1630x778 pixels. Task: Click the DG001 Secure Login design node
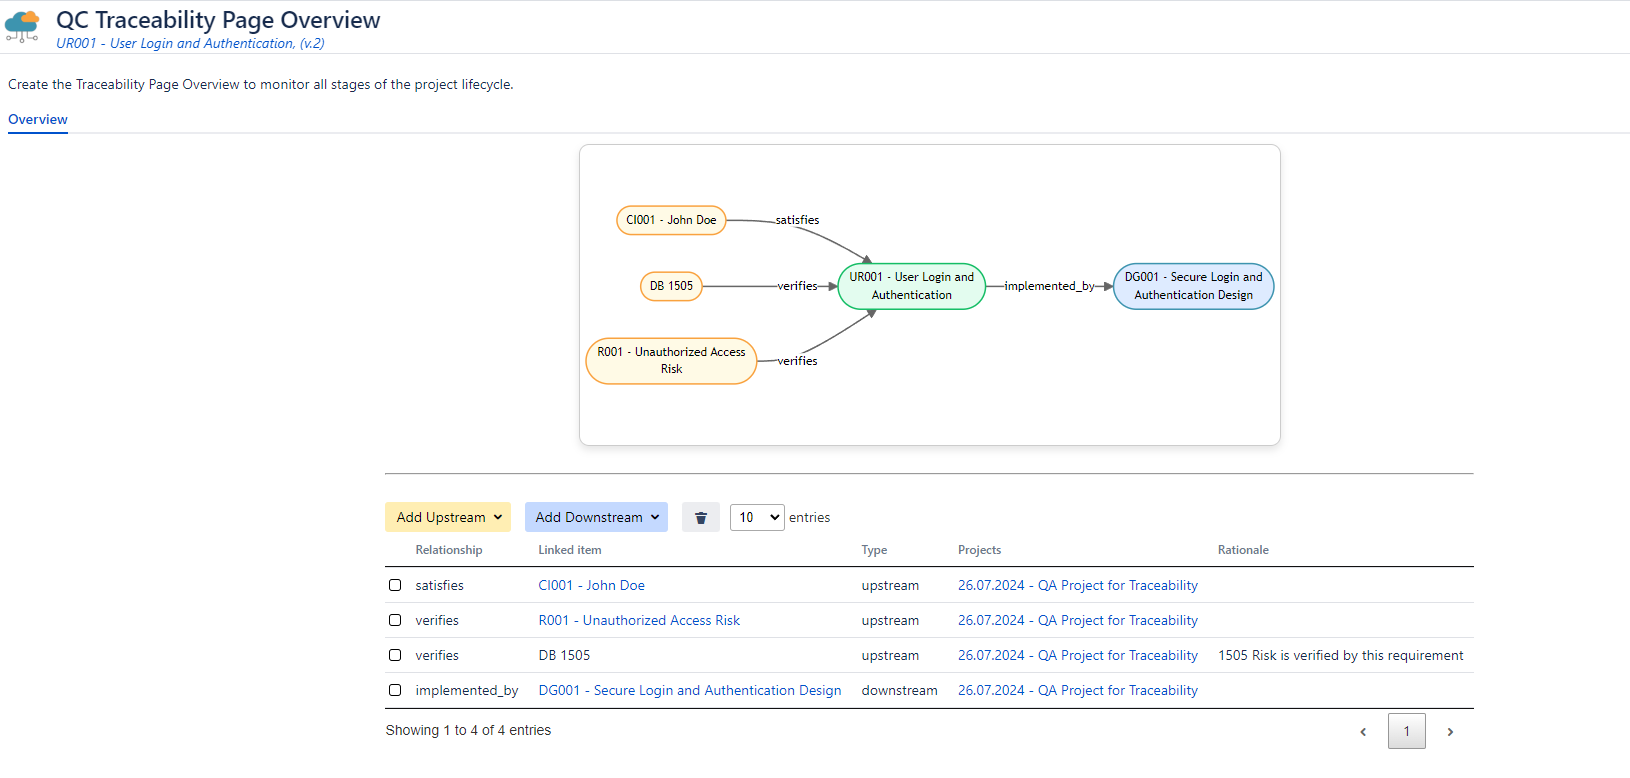coord(1193,286)
